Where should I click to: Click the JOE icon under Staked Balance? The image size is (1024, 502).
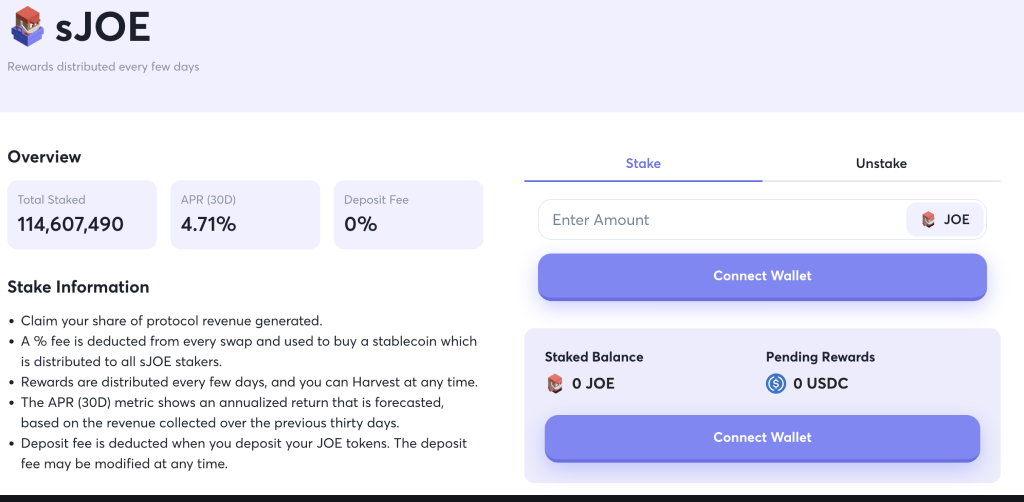coord(554,383)
